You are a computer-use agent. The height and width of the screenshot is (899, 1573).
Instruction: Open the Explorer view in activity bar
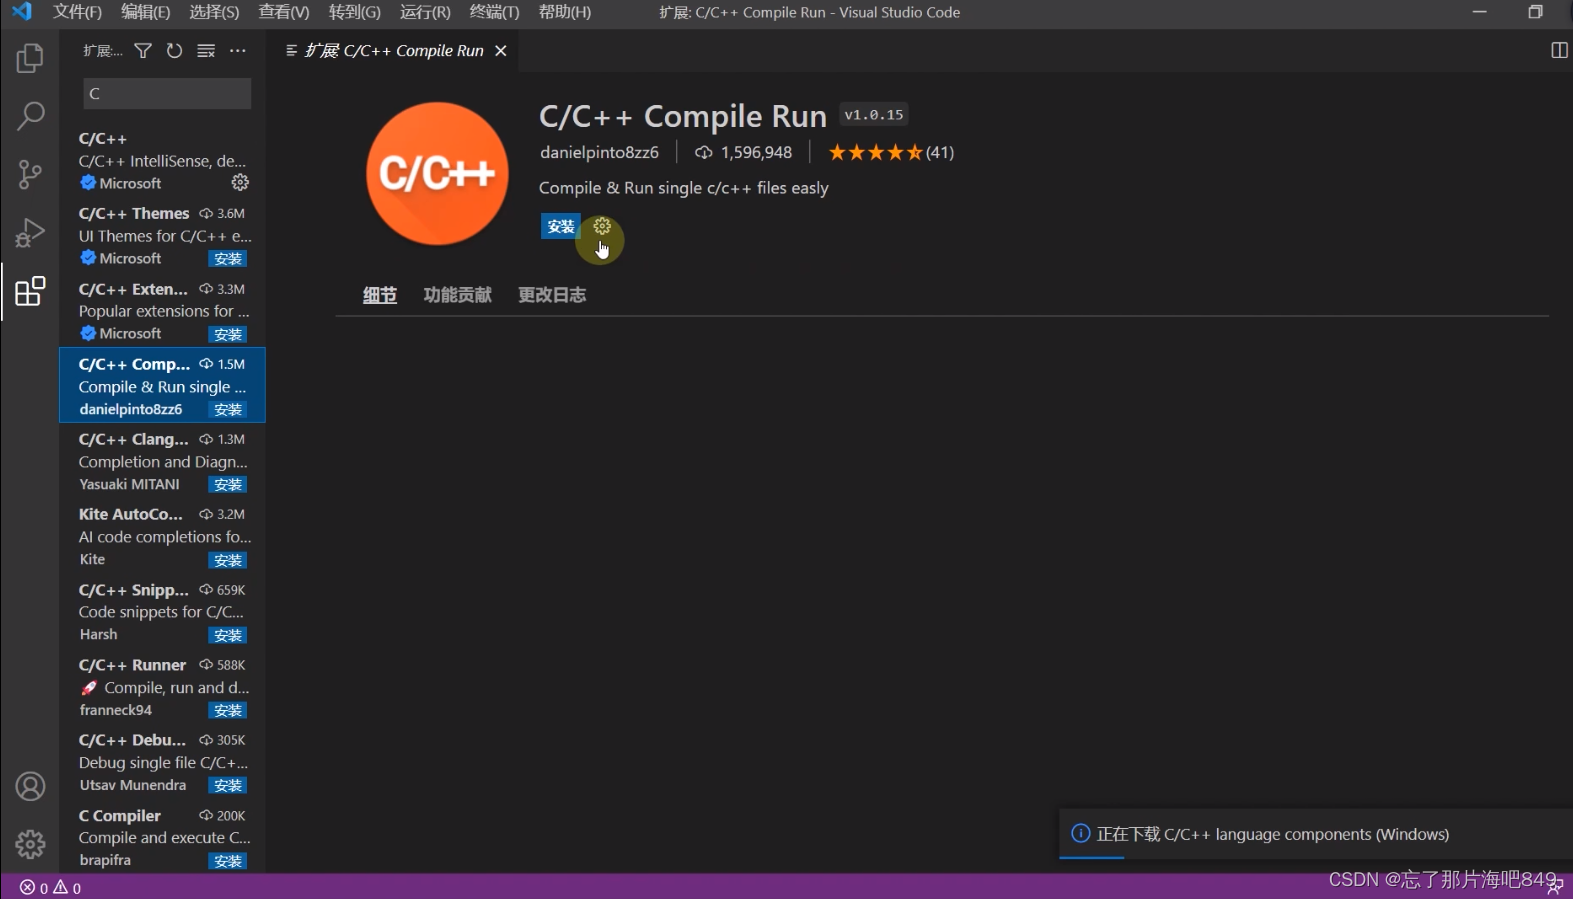(x=30, y=58)
